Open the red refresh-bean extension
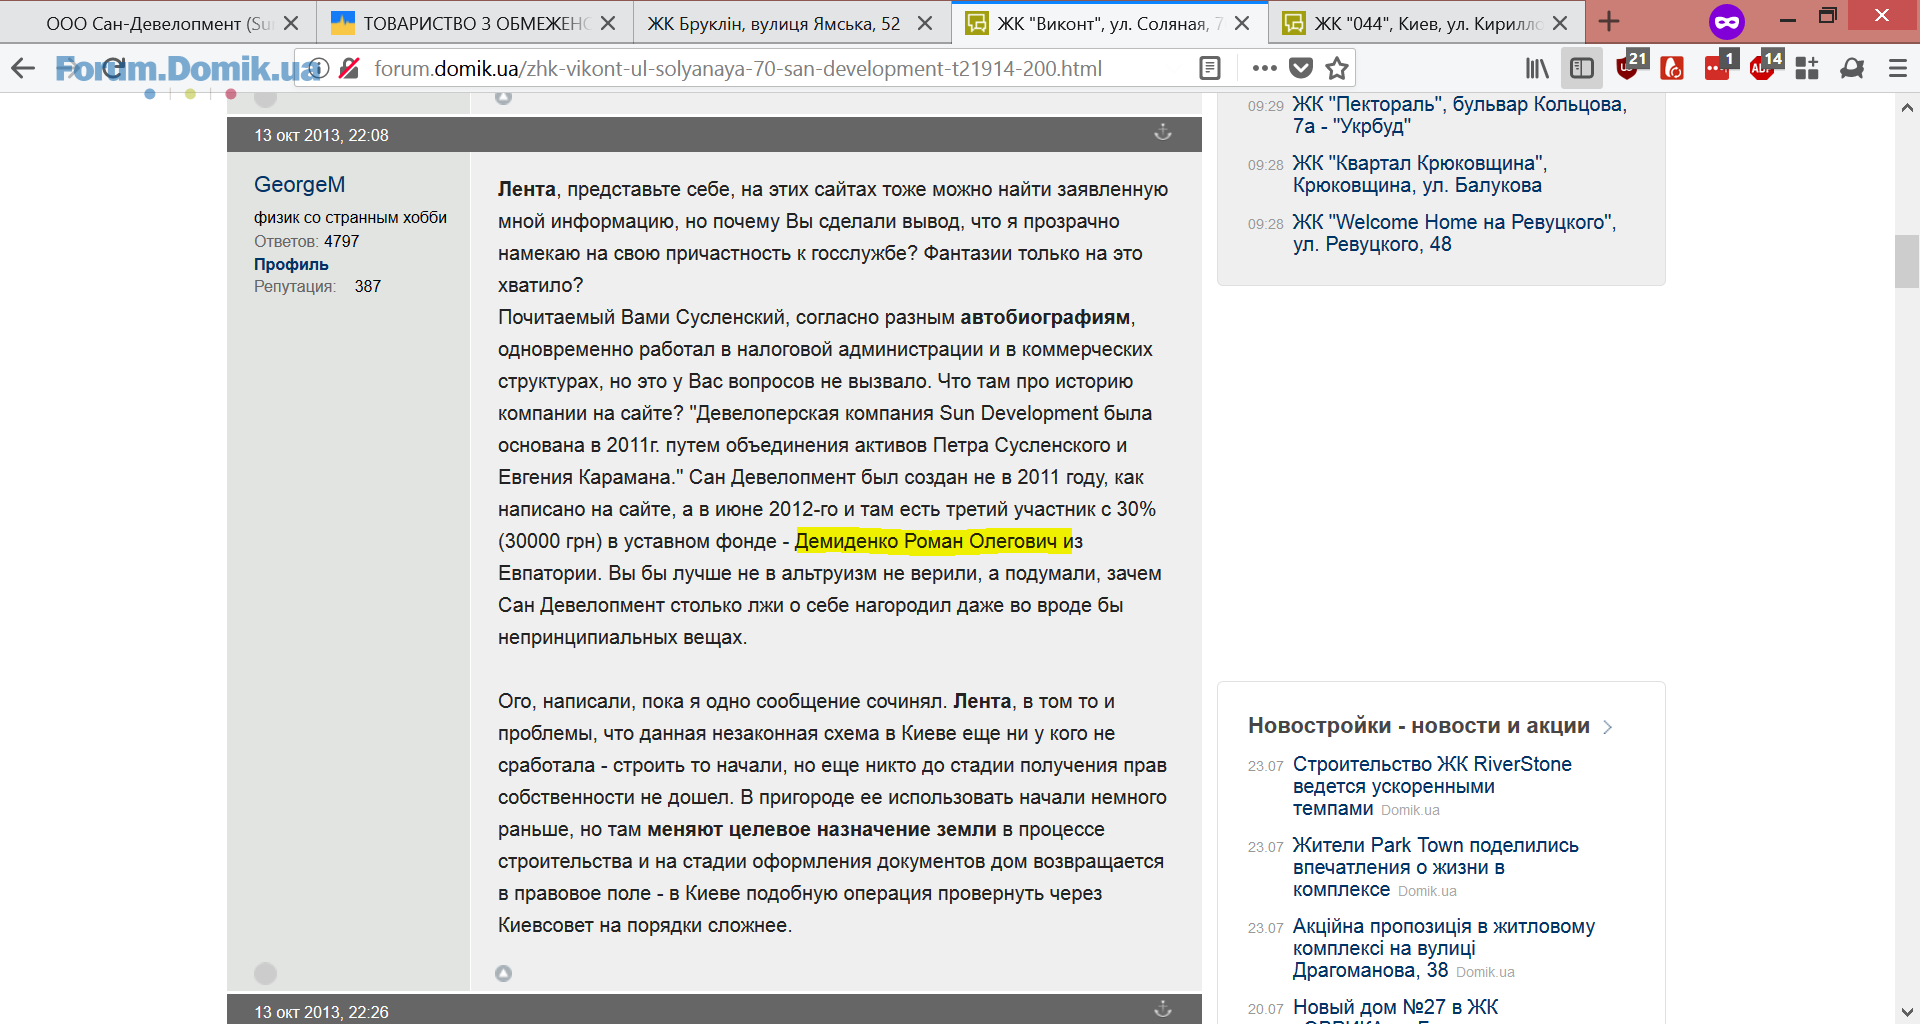Image resolution: width=1920 pixels, height=1024 pixels. (1672, 68)
